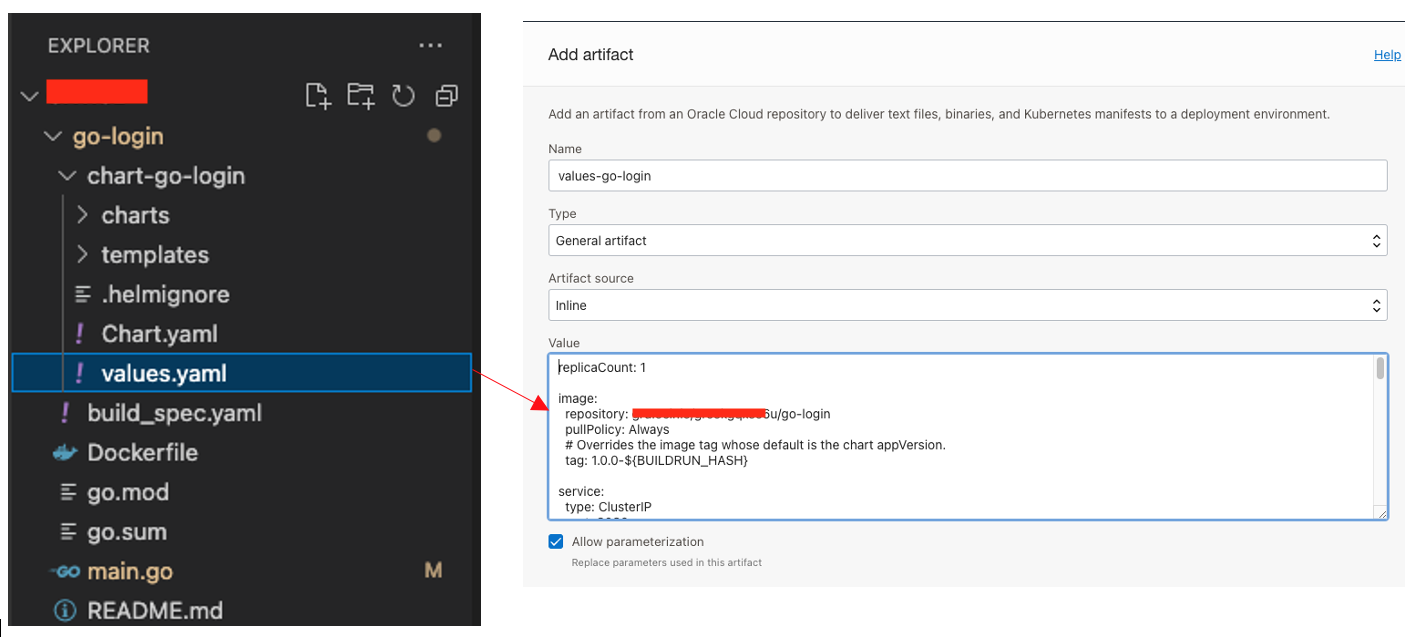Click the New File icon in Explorer

click(317, 96)
